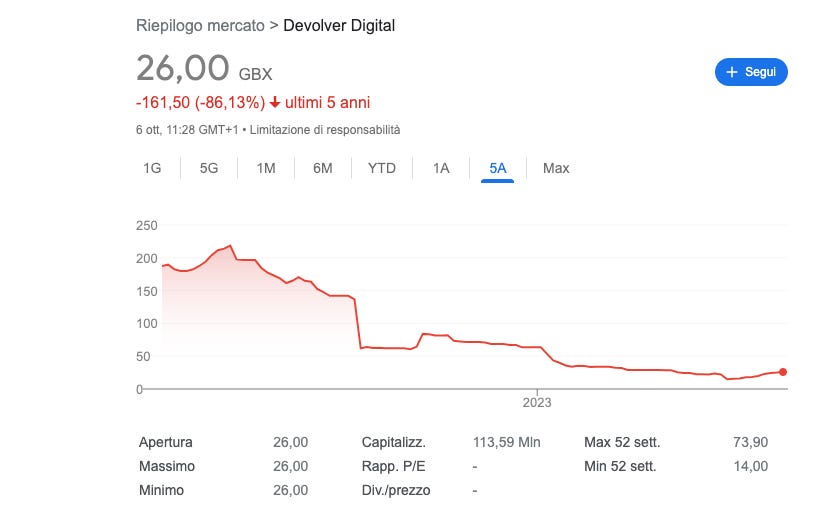The width and height of the screenshot is (837, 514).
Task: Click the Massimo label
Action: coord(167,466)
